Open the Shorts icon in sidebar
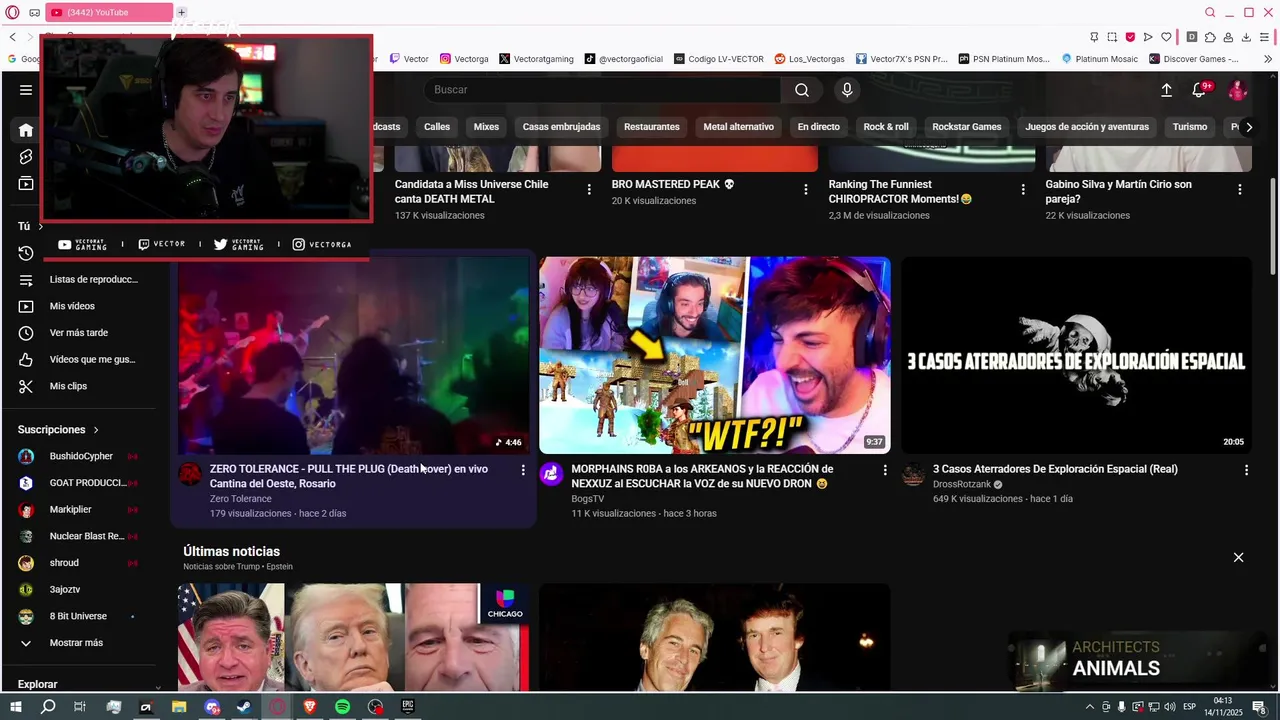 pos(26,157)
